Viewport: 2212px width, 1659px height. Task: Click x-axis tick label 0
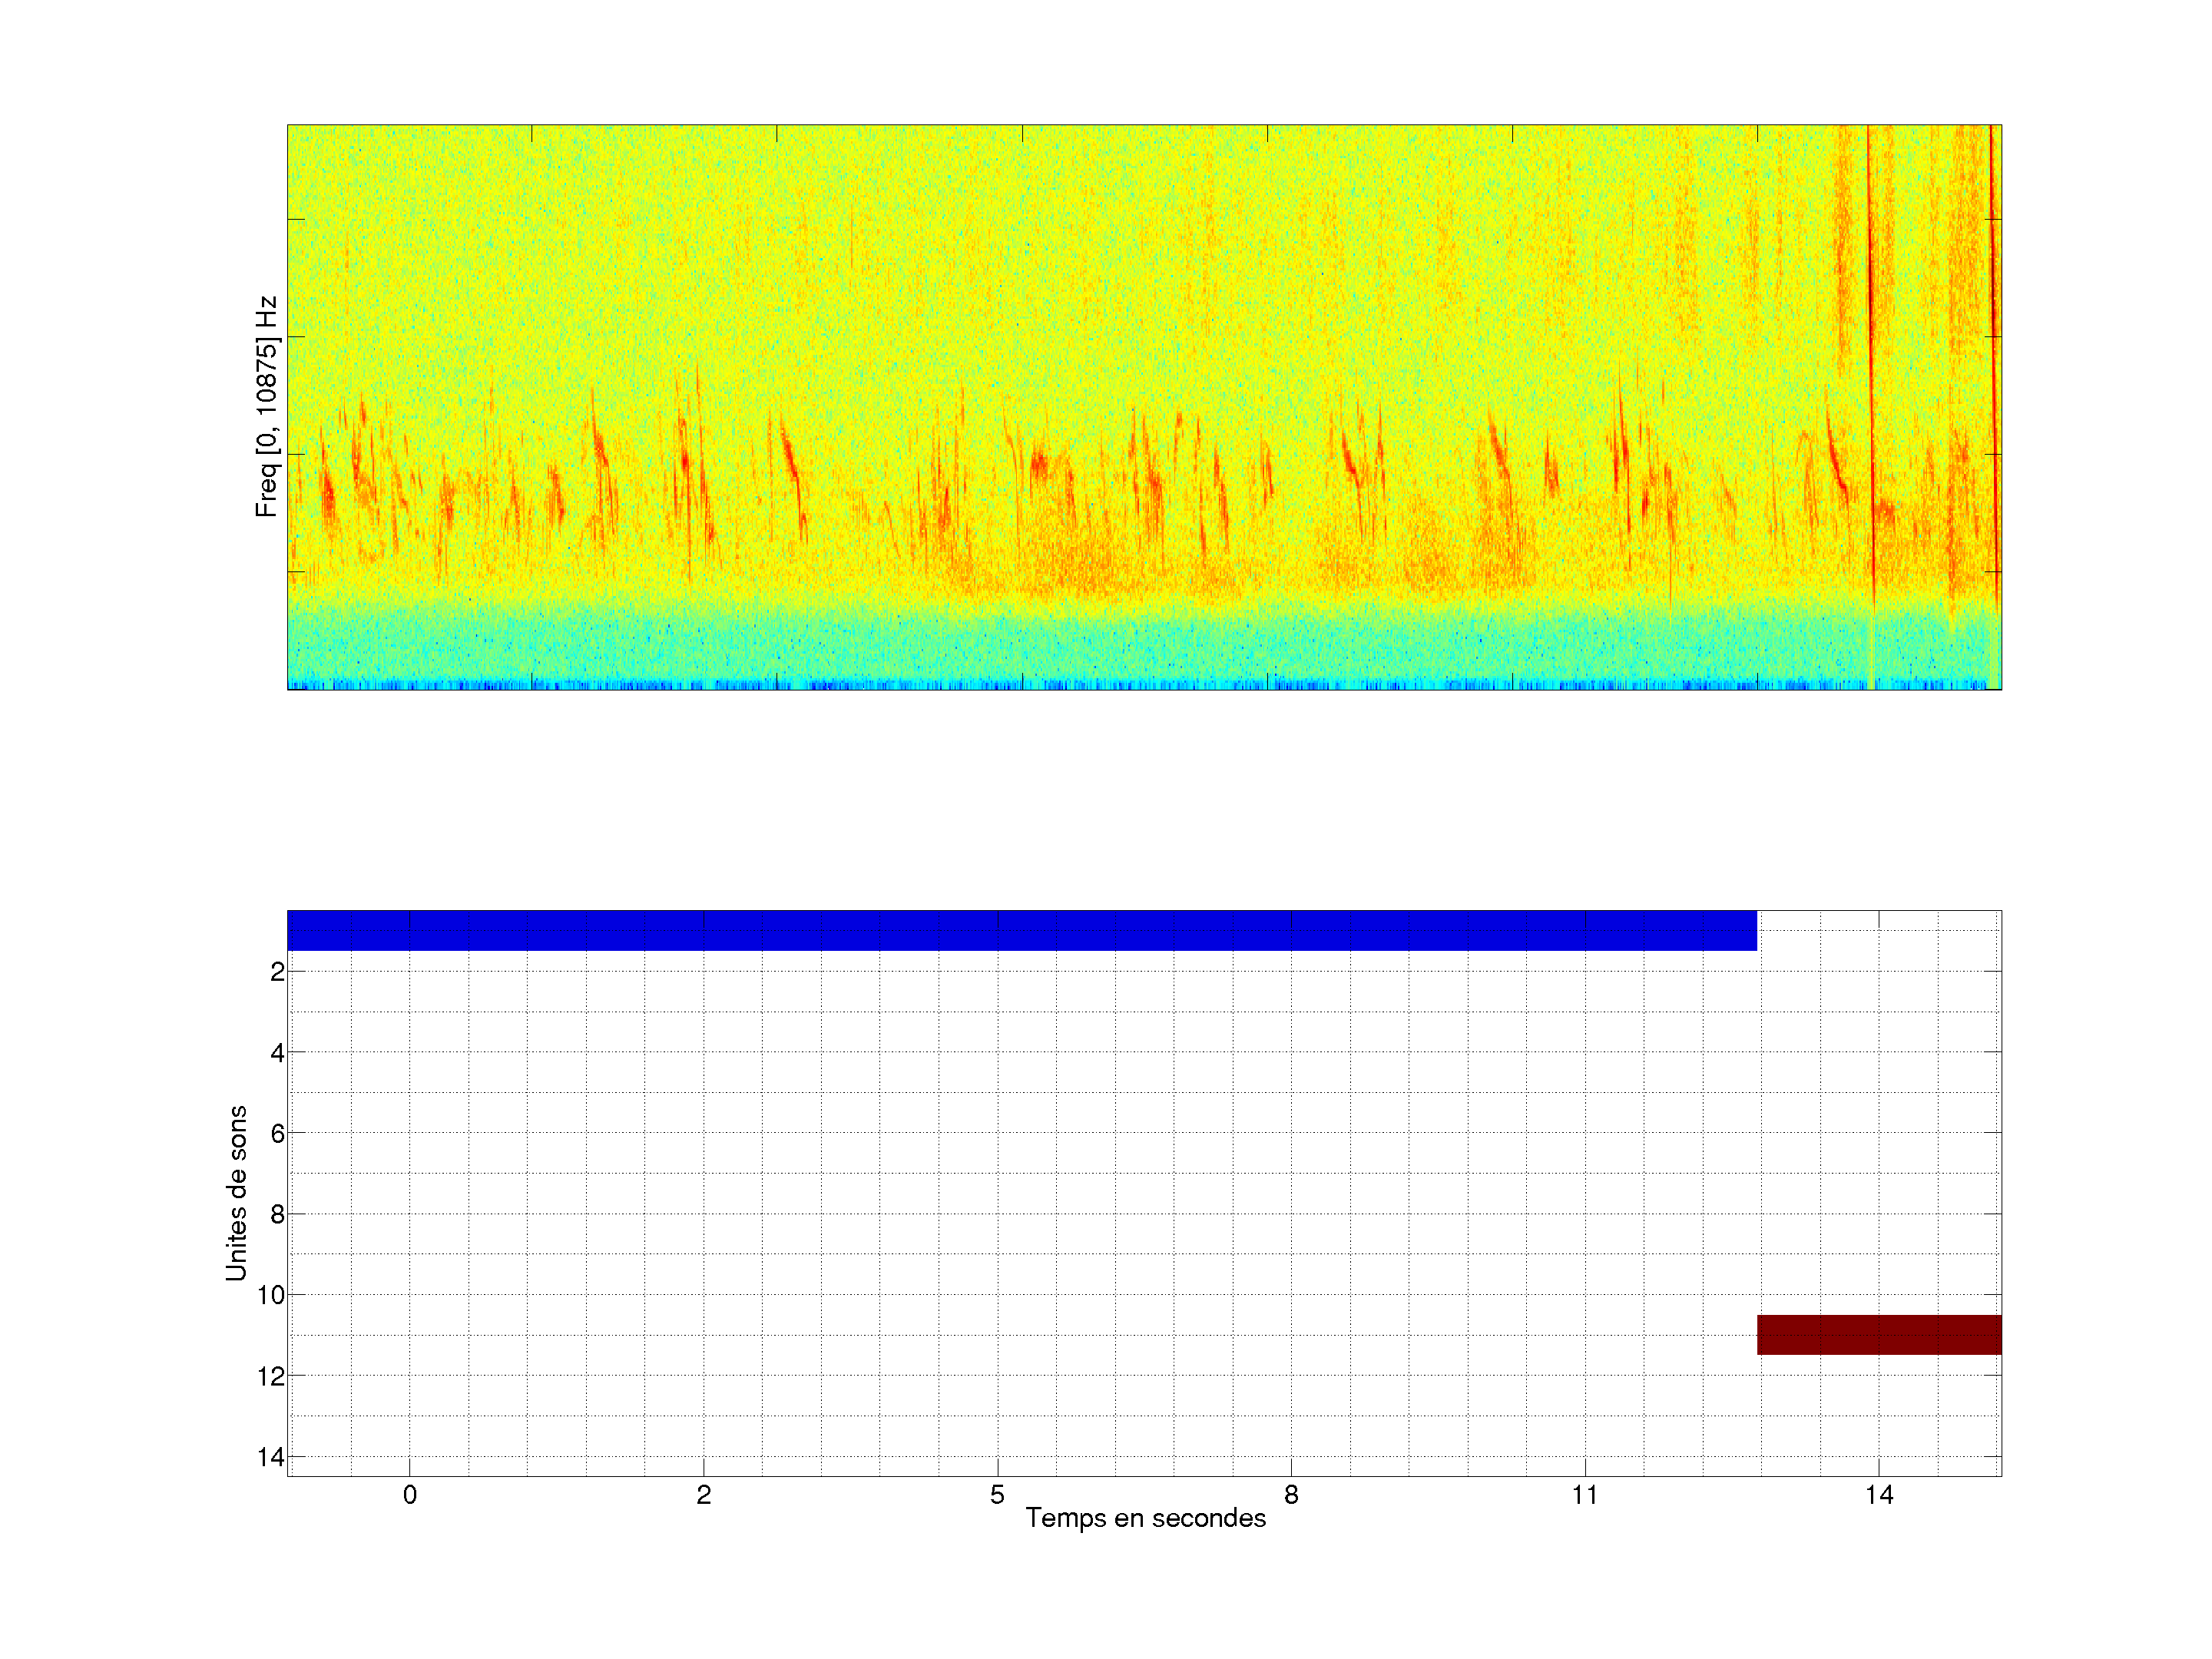point(410,1495)
